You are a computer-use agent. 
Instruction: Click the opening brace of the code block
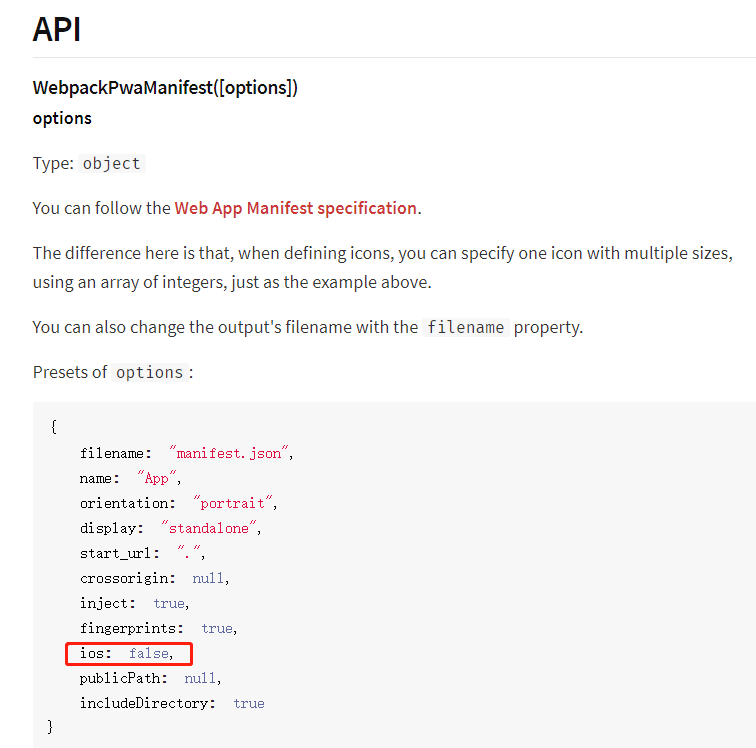[x=54, y=427]
